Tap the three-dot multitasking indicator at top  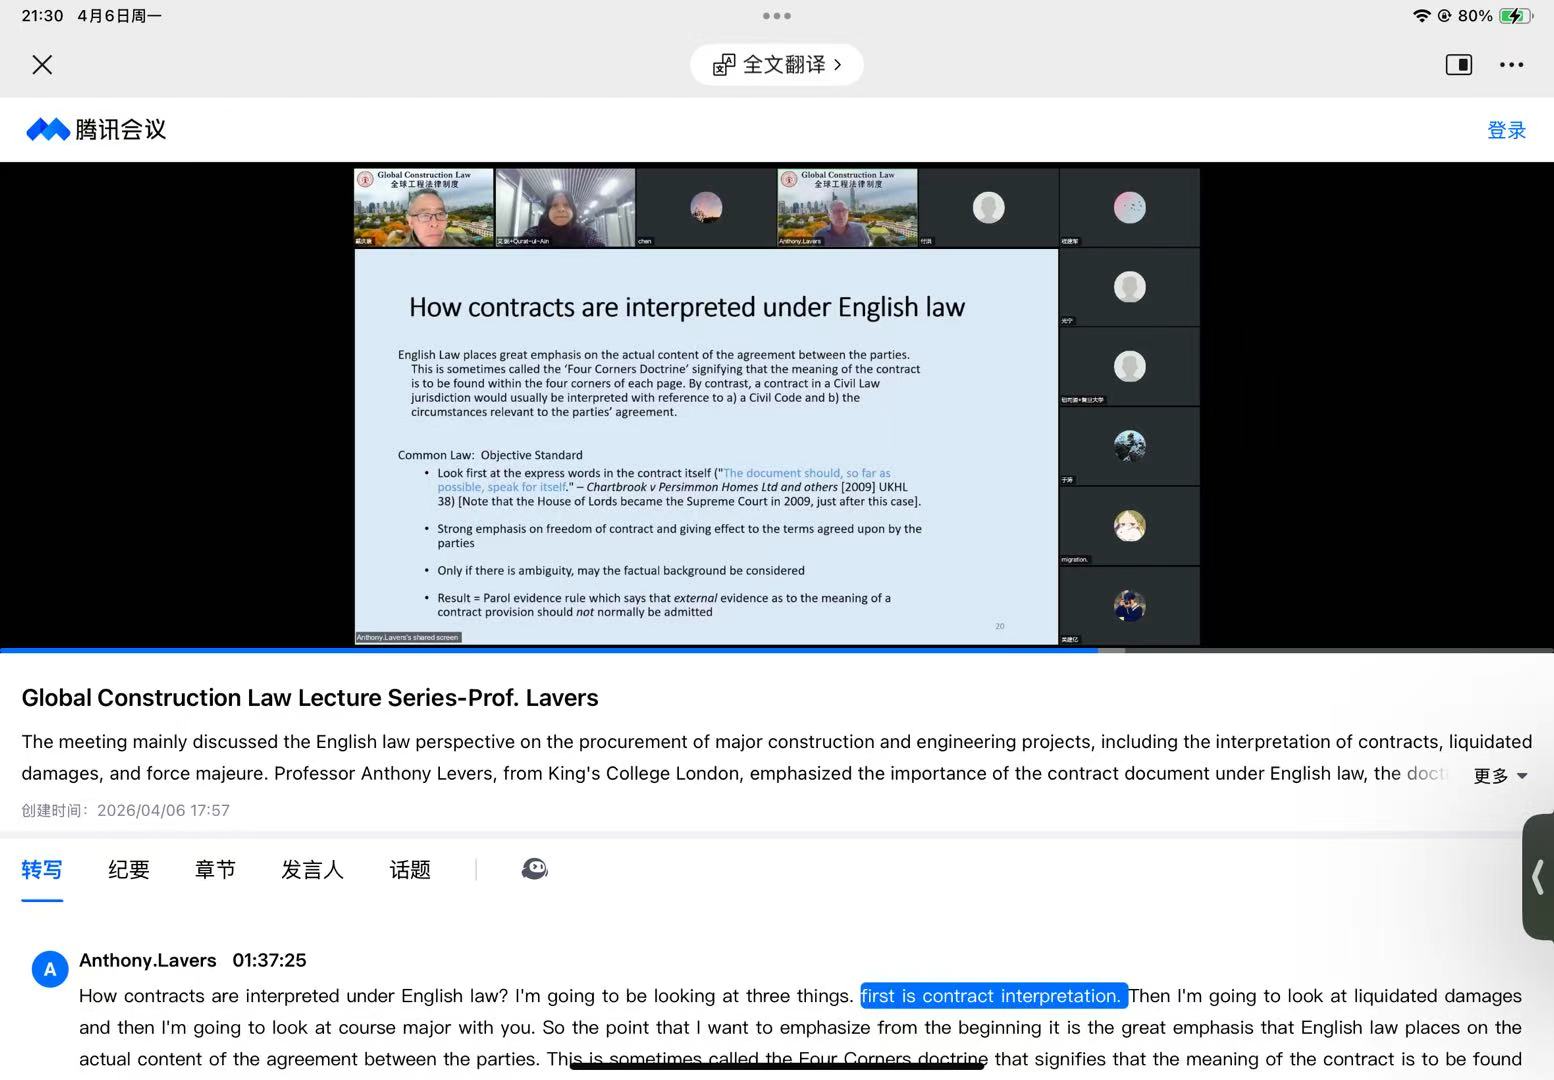(x=777, y=16)
